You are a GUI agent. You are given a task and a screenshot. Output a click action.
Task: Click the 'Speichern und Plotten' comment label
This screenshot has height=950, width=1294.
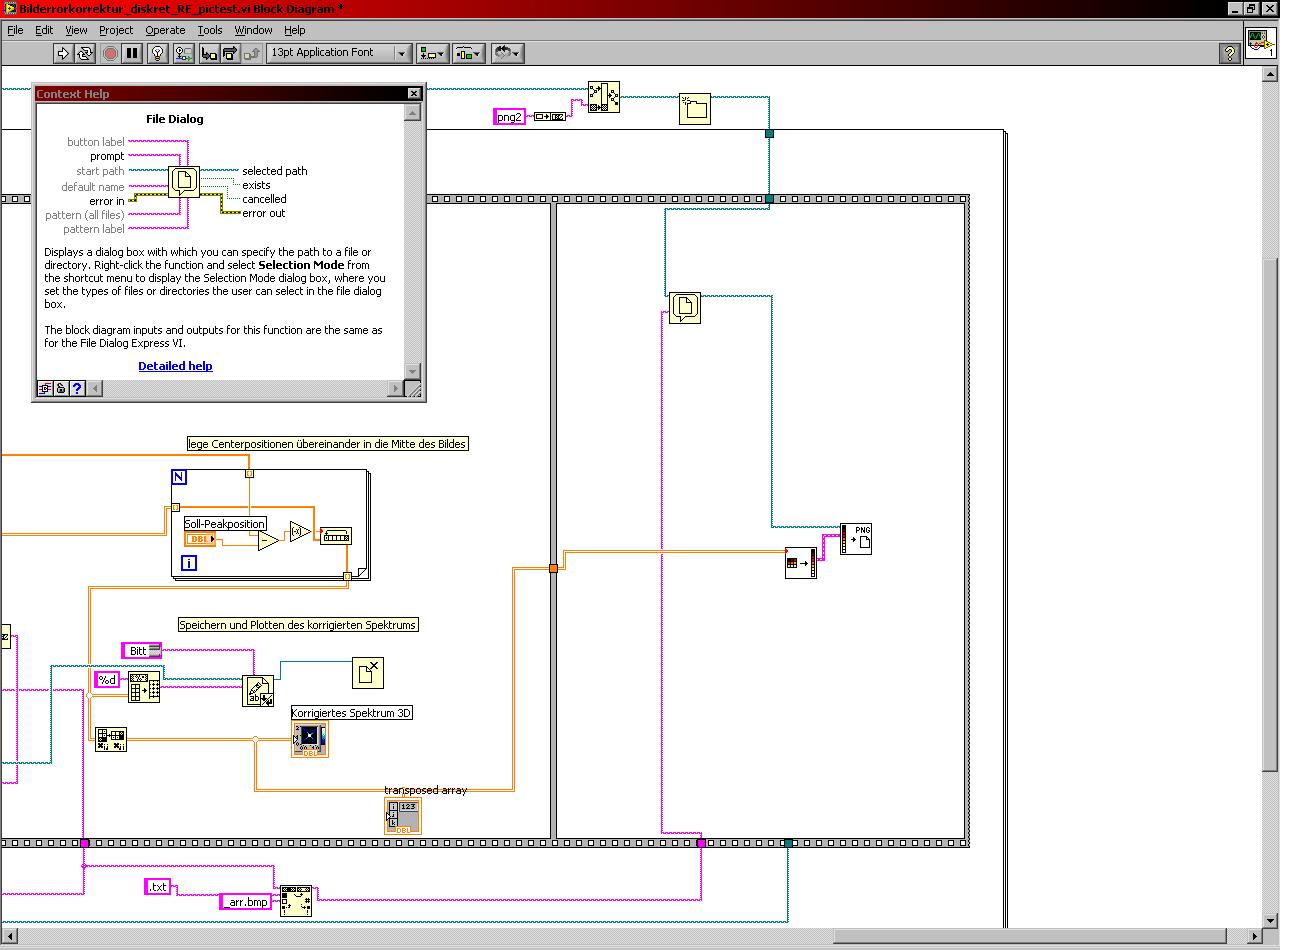click(298, 625)
